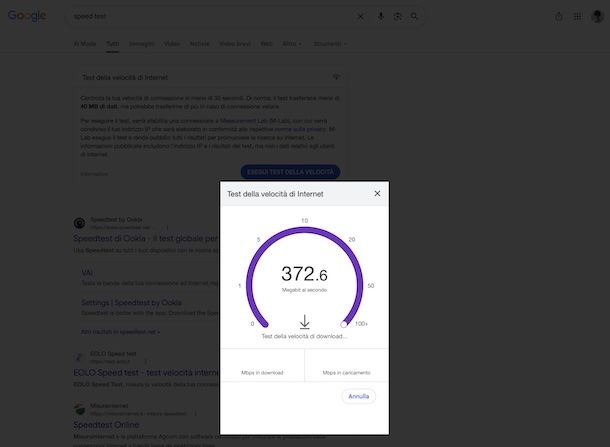Open the 'EOLO Speed test' result title
This screenshot has height=447, width=610.
147,372
